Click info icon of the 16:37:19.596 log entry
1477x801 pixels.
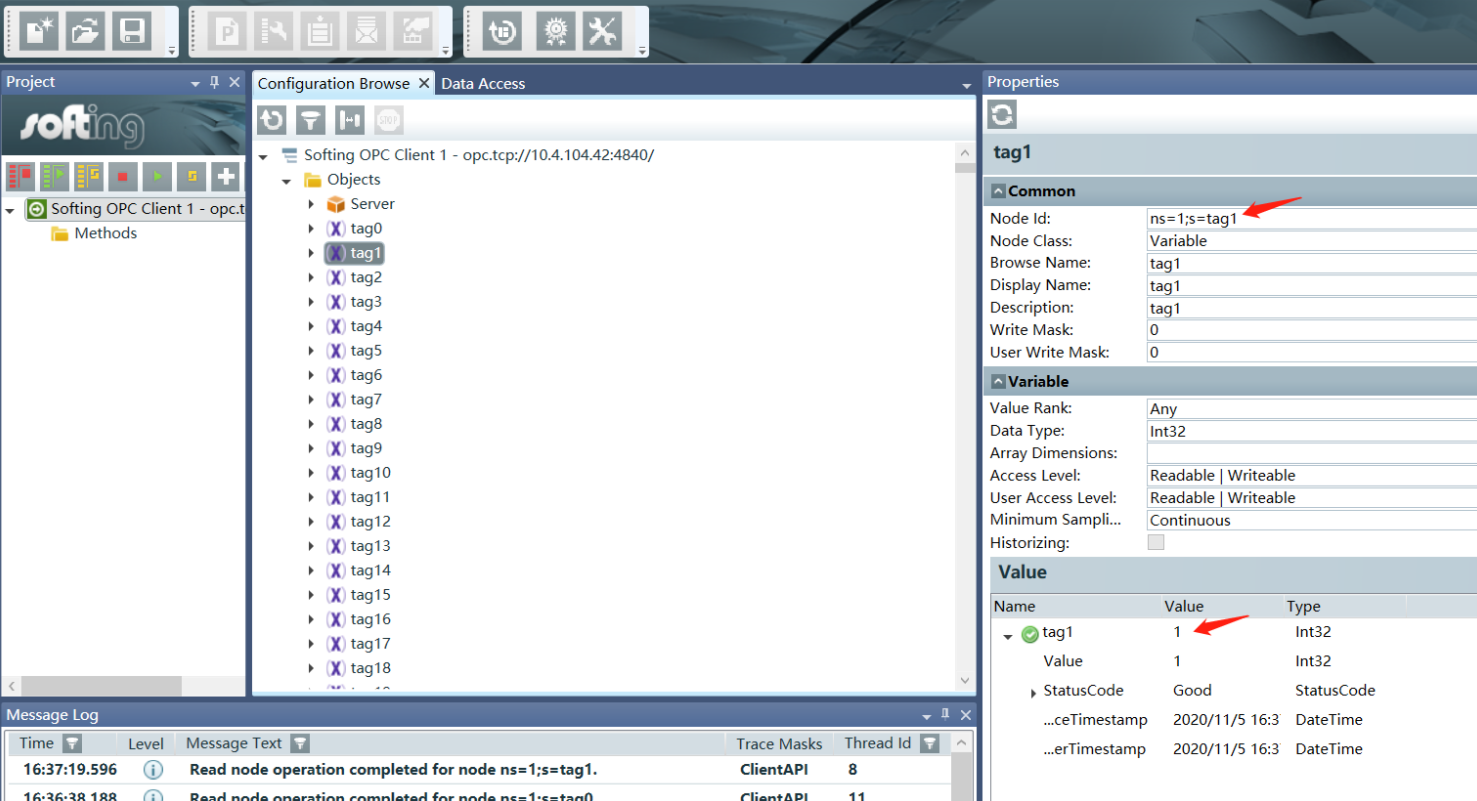coord(153,770)
